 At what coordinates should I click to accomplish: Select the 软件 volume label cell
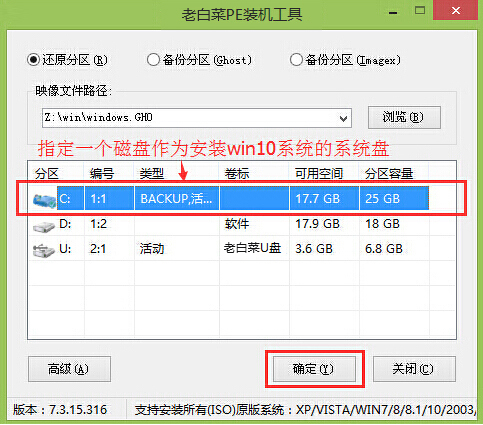coord(254,224)
